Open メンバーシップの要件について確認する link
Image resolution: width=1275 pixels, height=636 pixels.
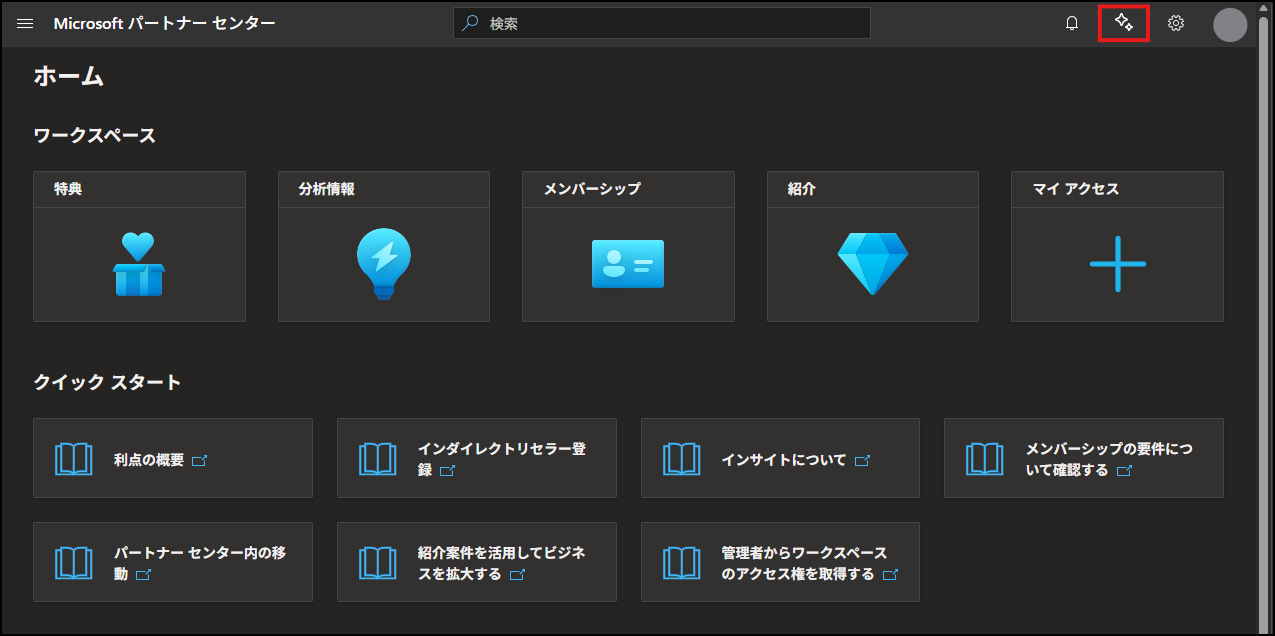pos(1109,460)
